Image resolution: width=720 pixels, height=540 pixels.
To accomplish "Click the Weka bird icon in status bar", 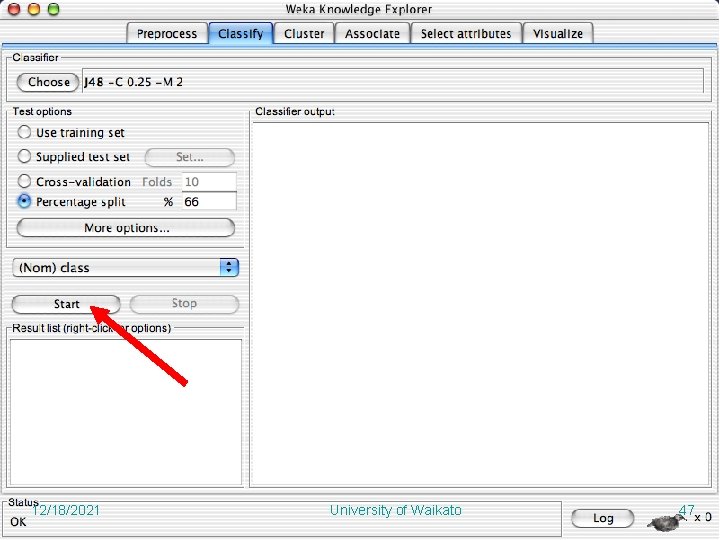I will pyautogui.click(x=666, y=522).
